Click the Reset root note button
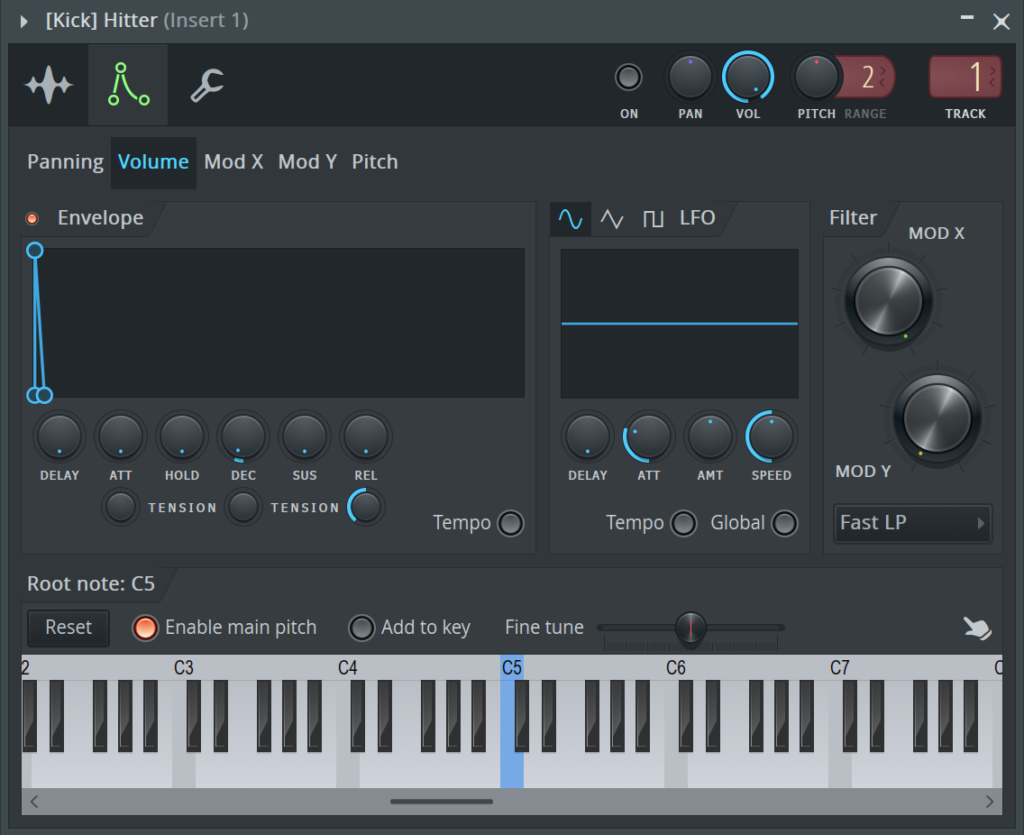The height and width of the screenshot is (835, 1024). coord(69,627)
